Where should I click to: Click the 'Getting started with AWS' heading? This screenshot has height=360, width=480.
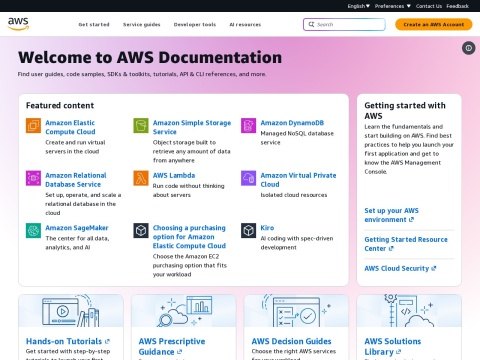(x=405, y=111)
